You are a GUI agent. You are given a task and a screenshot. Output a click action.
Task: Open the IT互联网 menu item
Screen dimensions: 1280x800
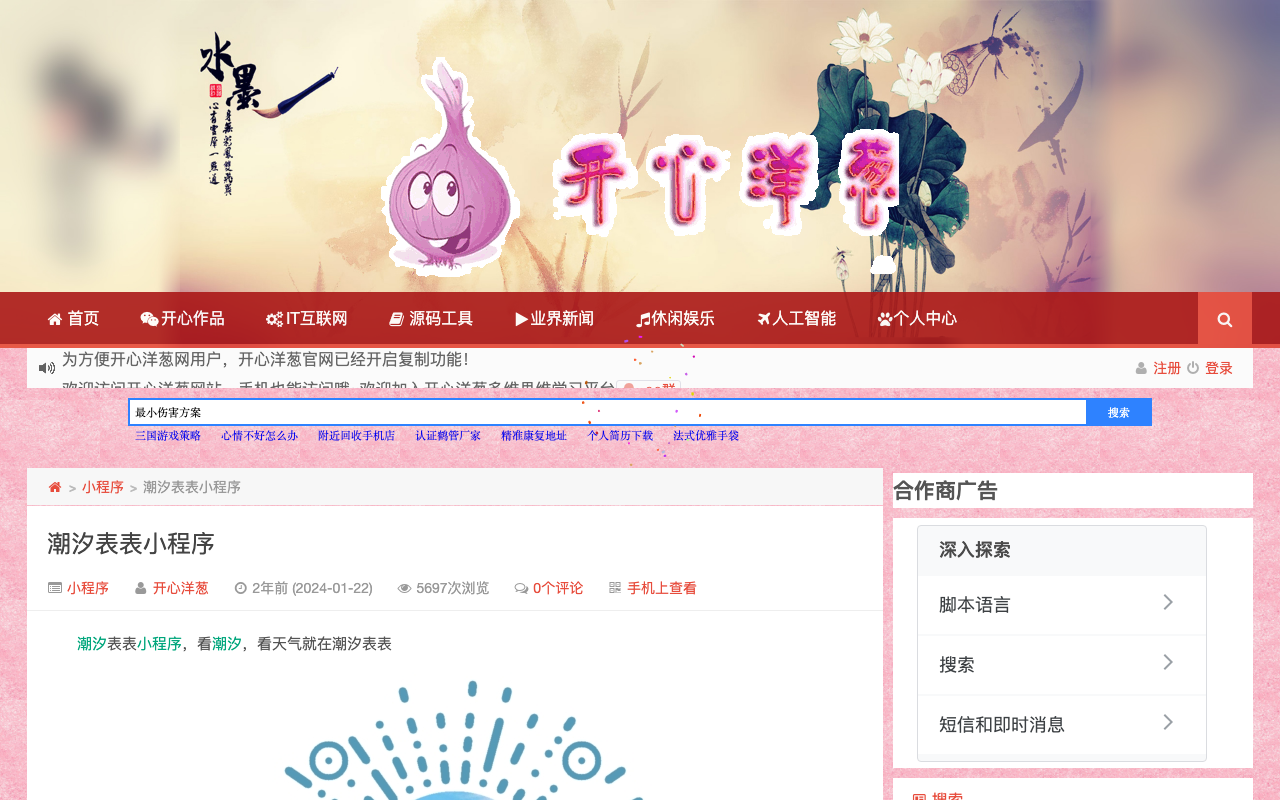pyautogui.click(x=307, y=319)
